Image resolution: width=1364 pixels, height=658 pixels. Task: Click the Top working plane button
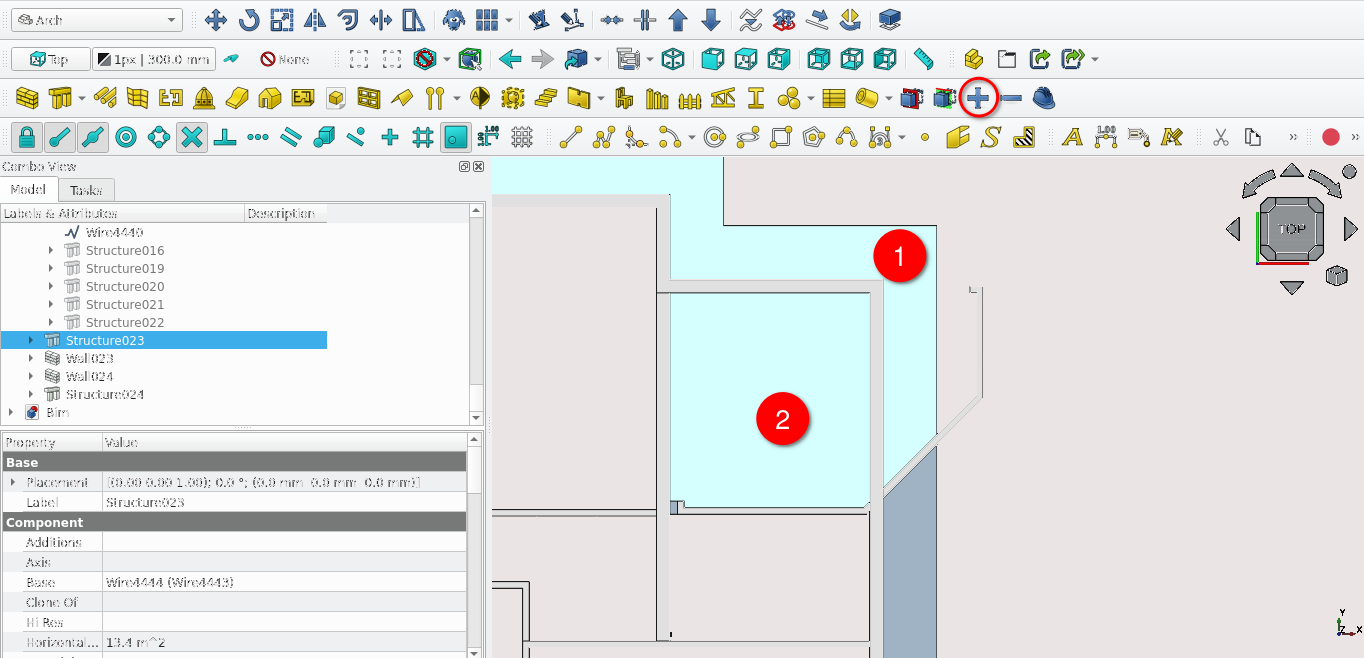(x=50, y=60)
